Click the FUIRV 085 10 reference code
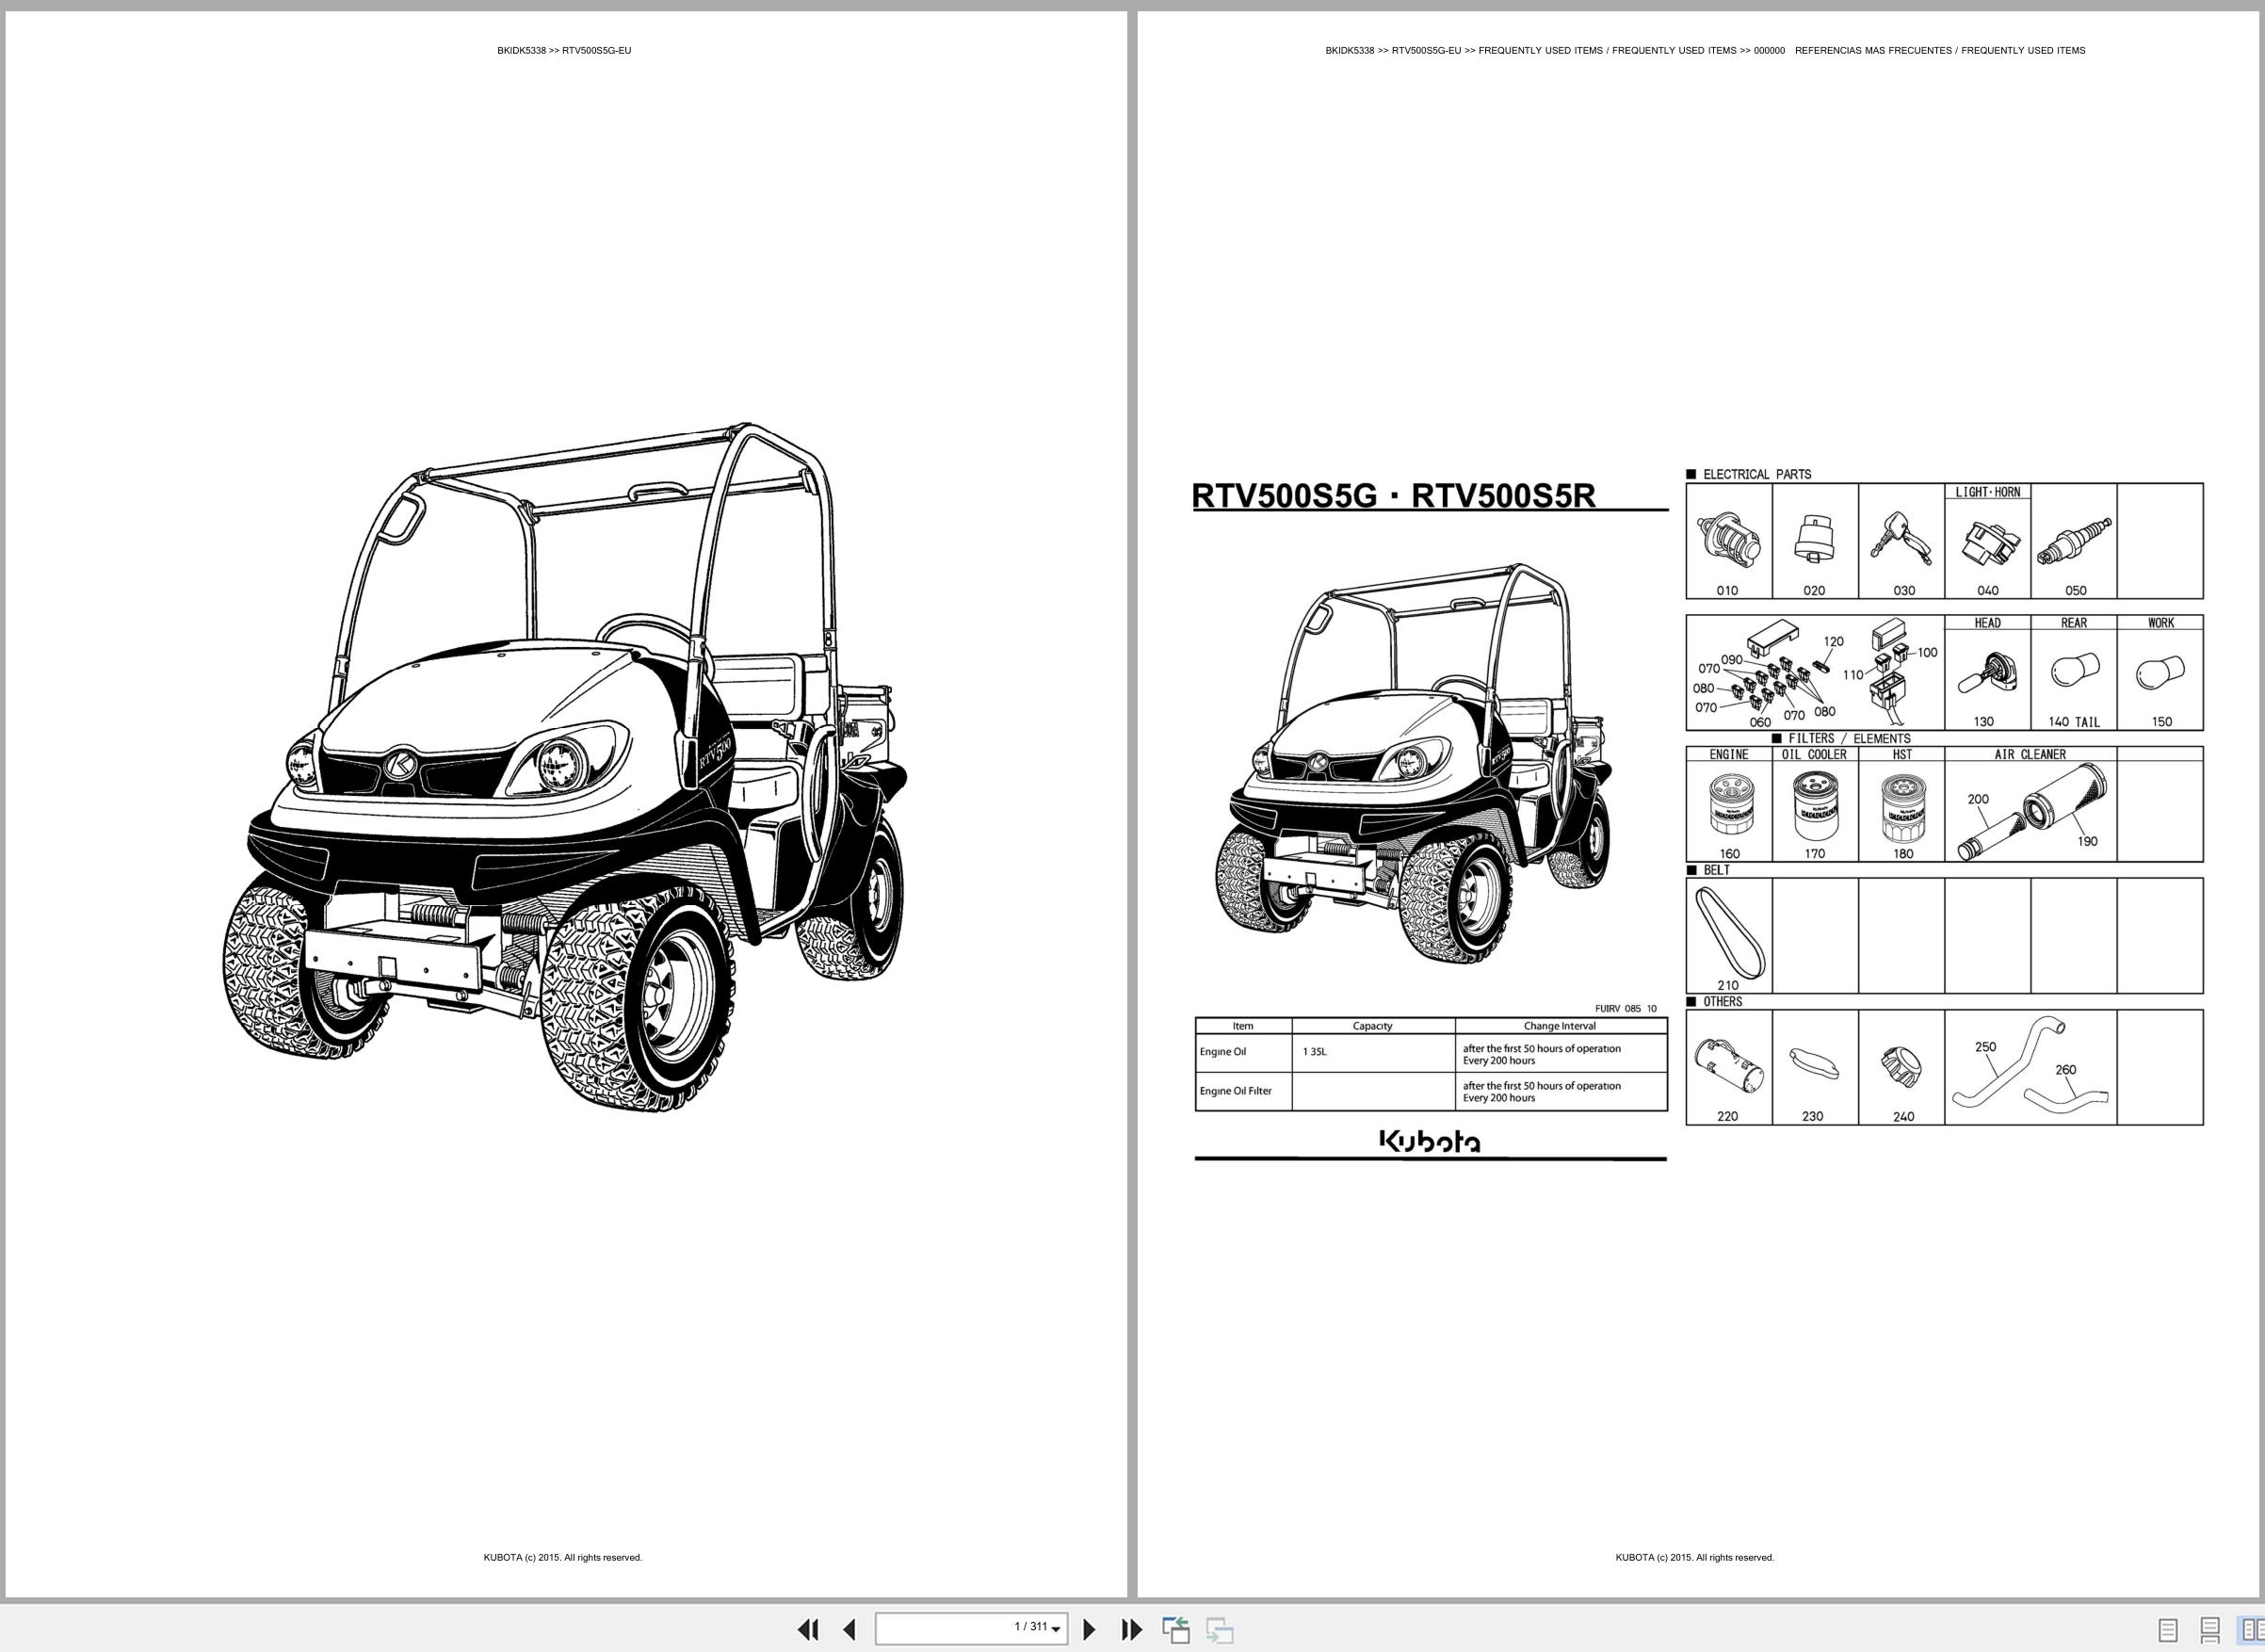The image size is (2265, 1652). 1625,1009
